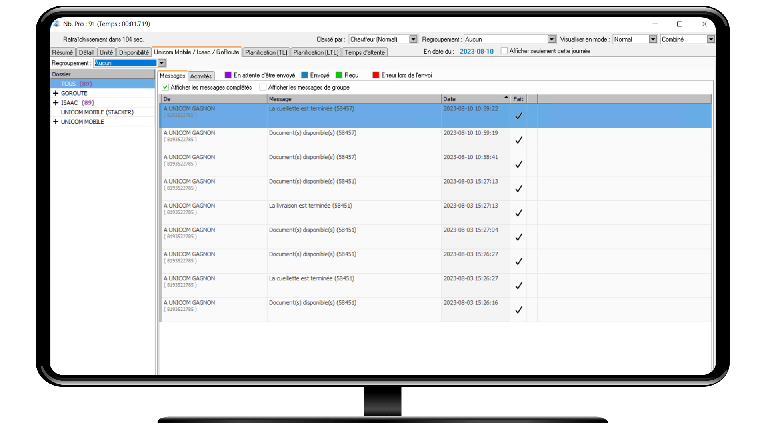Click the application icon in the title bar

[56, 24]
